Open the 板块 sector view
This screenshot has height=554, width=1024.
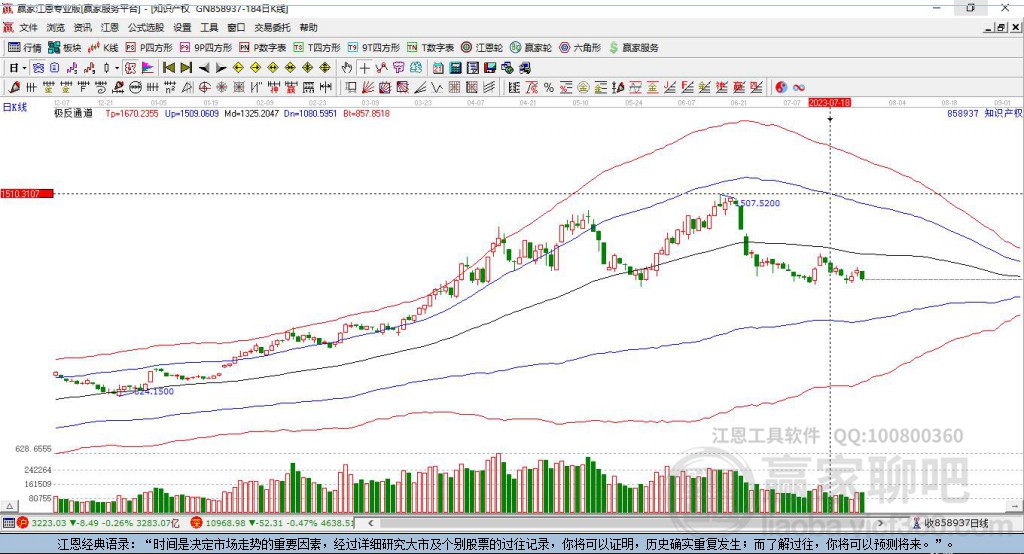[65, 47]
